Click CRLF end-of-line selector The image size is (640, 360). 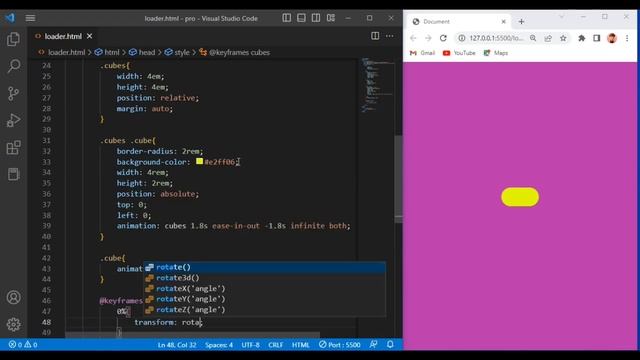(276, 345)
